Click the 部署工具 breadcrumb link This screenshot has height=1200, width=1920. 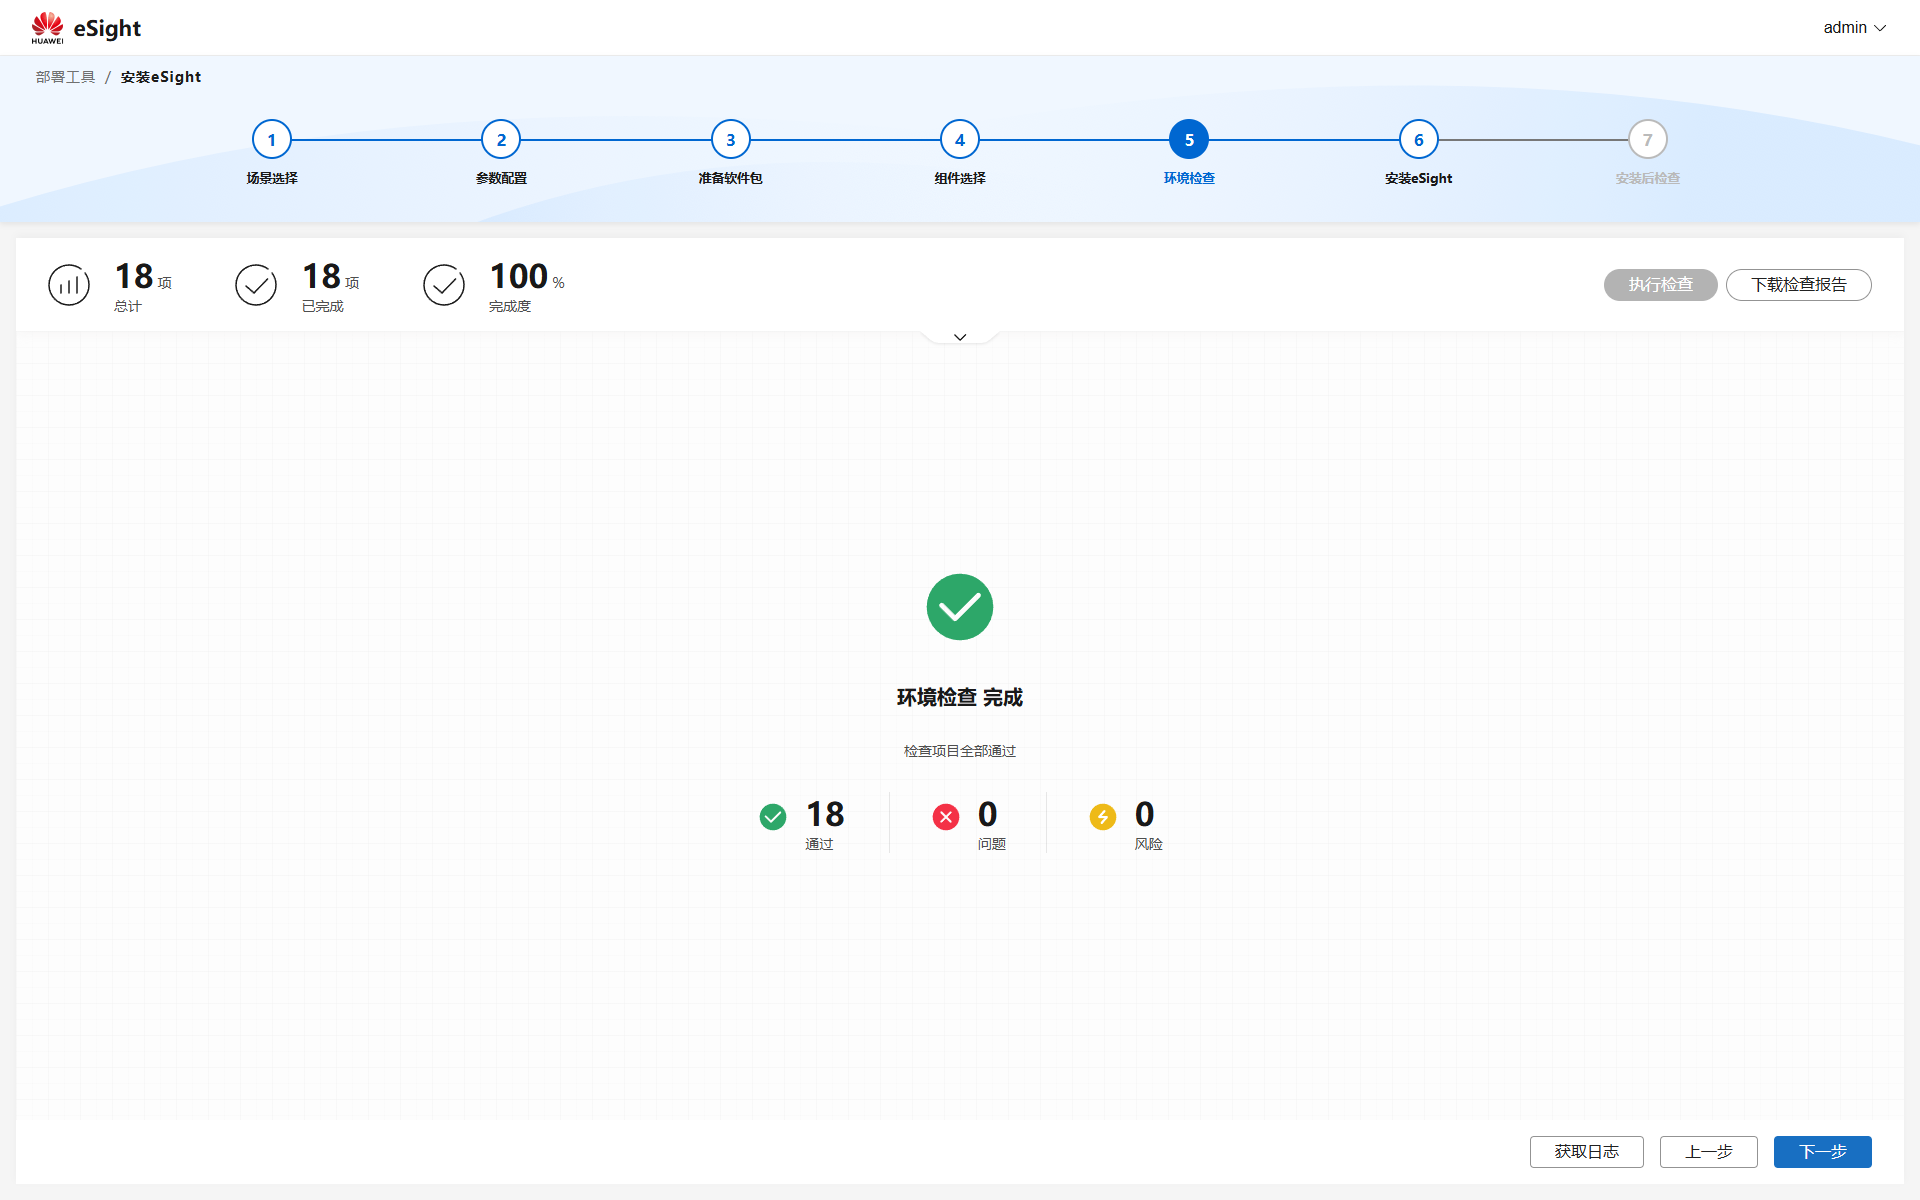pyautogui.click(x=66, y=77)
